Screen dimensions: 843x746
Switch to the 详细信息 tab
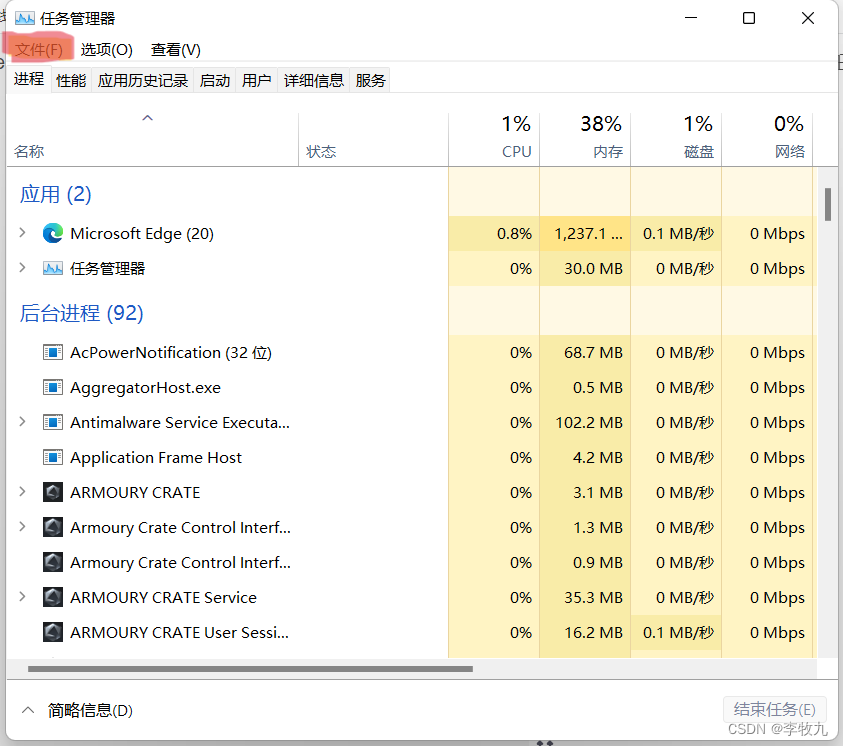coord(313,81)
